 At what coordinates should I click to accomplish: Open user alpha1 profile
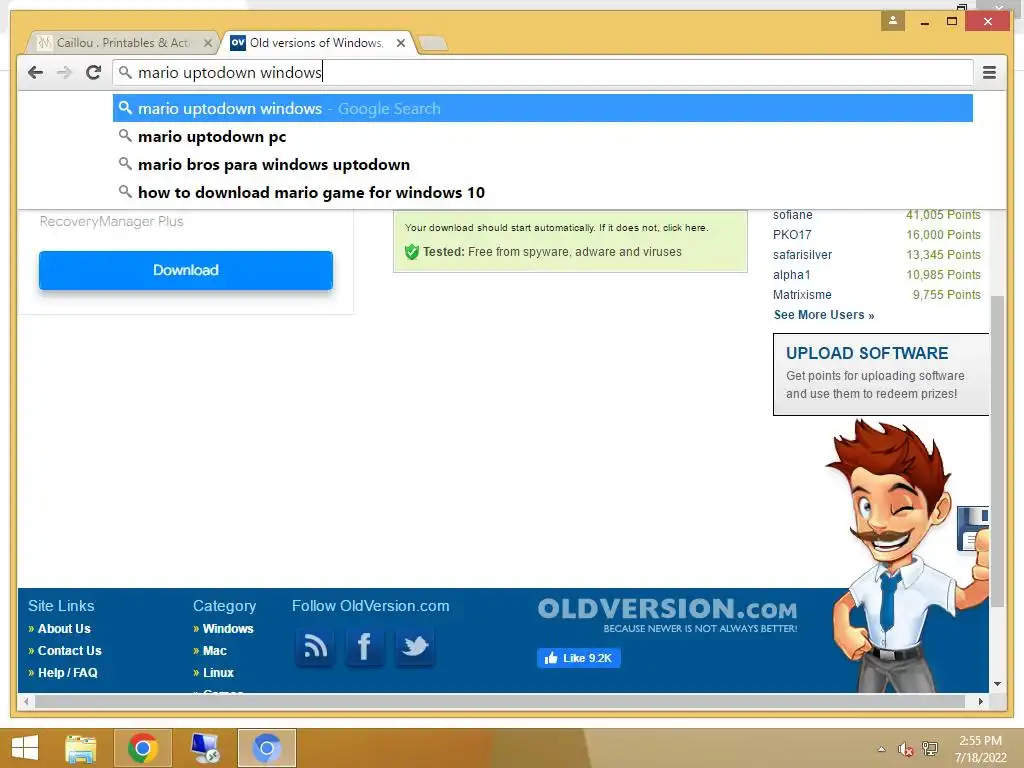792,275
